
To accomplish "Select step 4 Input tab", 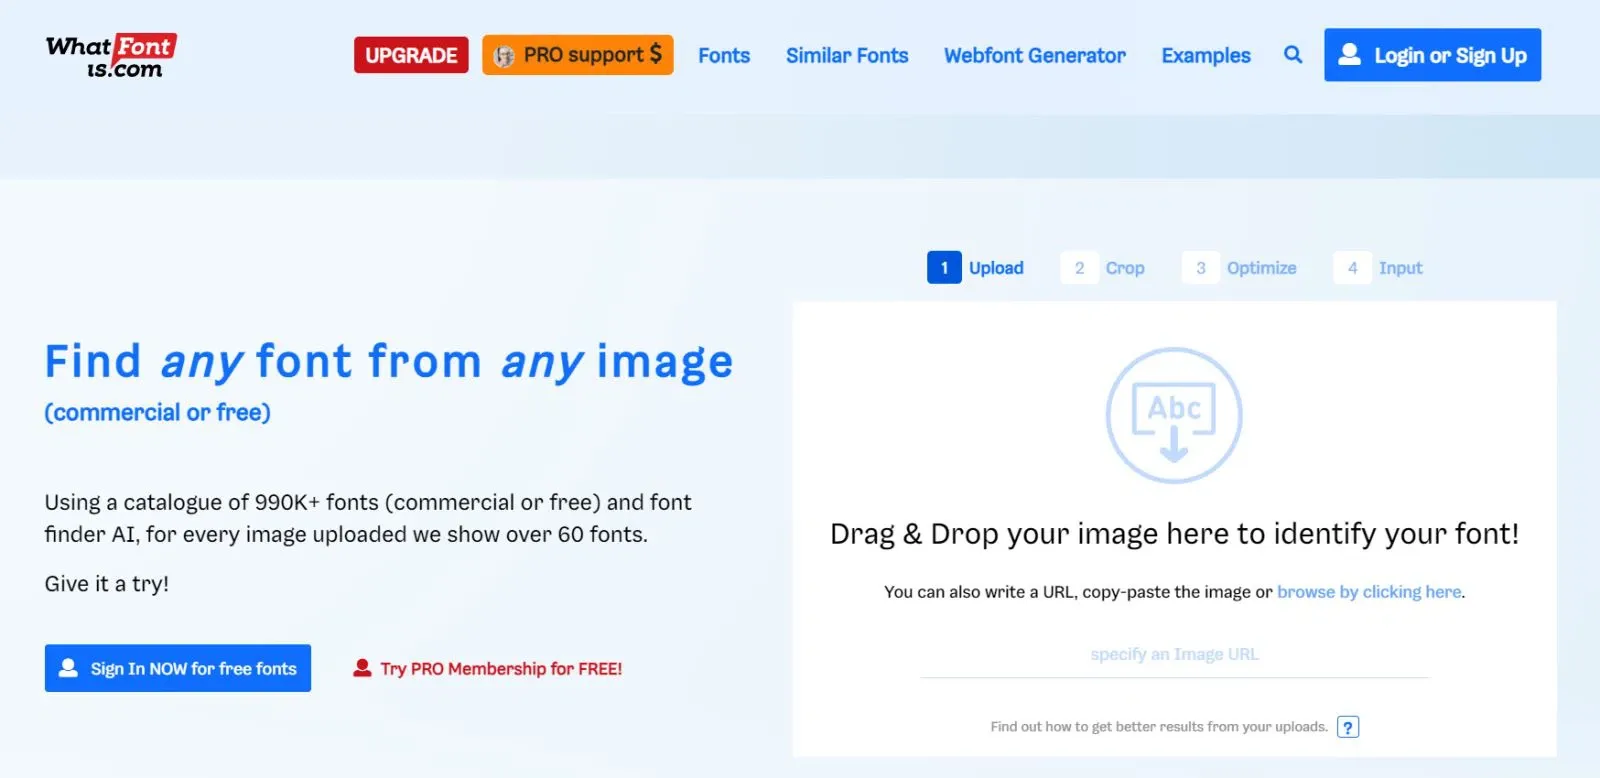I will pos(1378,268).
